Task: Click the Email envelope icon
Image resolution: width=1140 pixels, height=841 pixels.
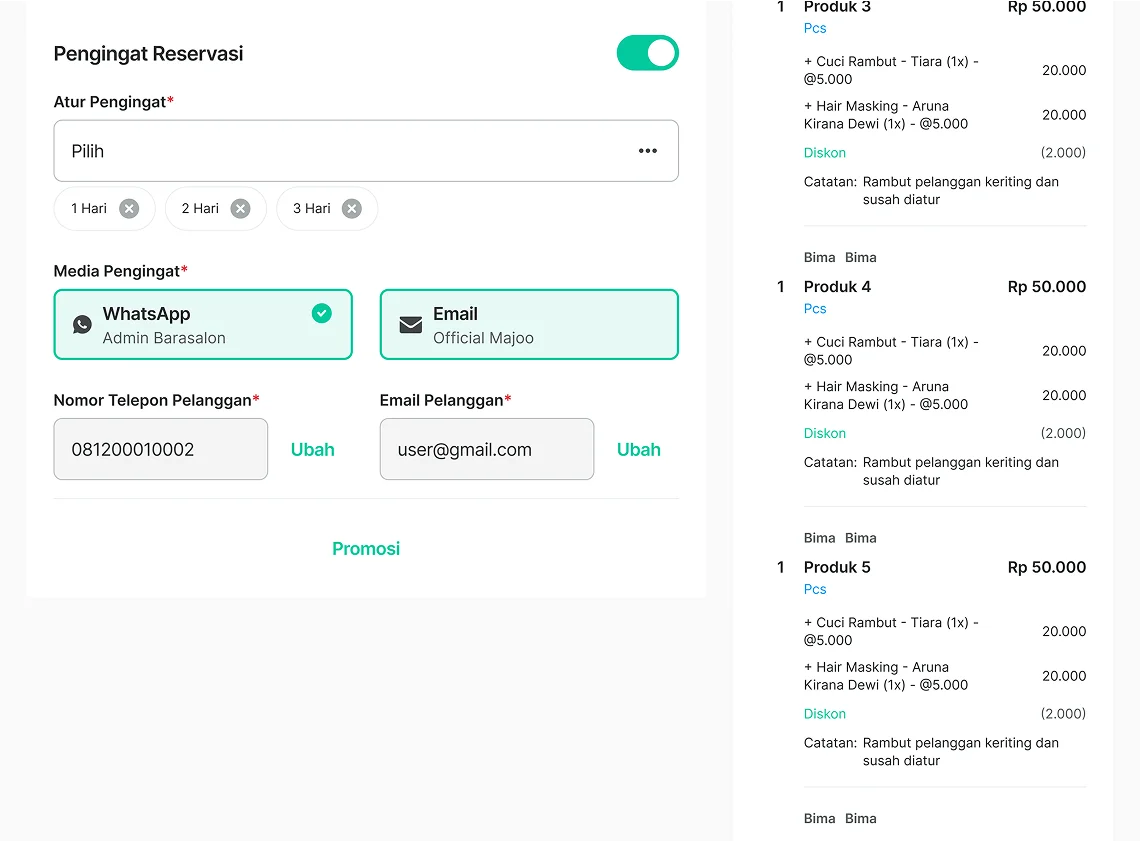Action: [410, 325]
